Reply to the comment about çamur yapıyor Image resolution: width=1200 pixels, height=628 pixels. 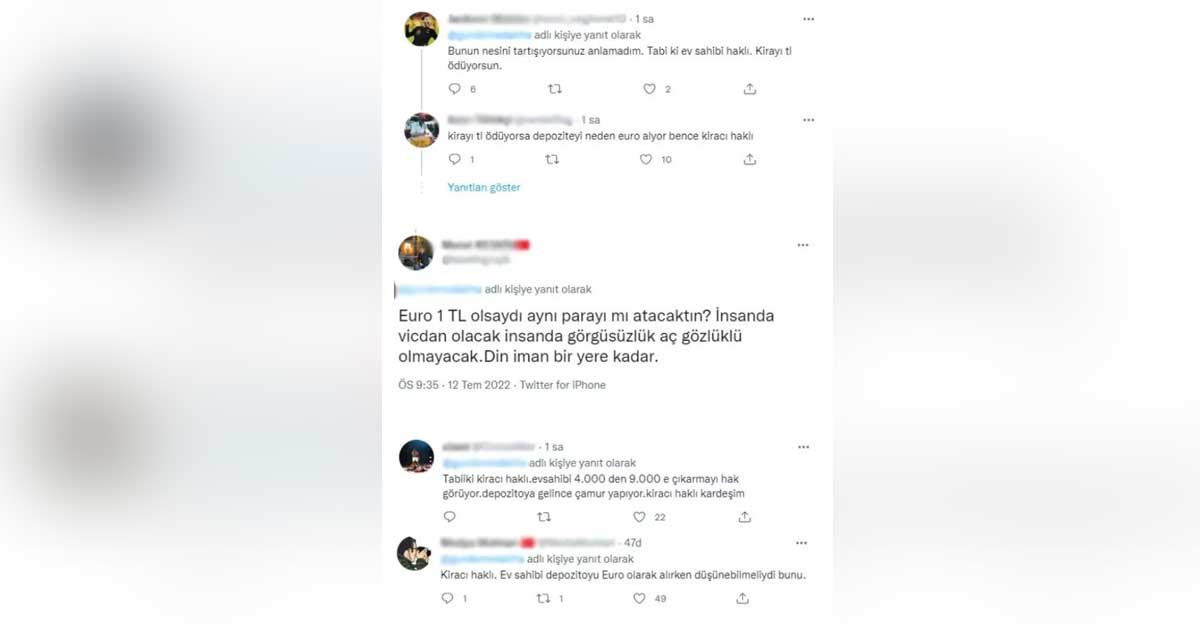[x=449, y=517]
